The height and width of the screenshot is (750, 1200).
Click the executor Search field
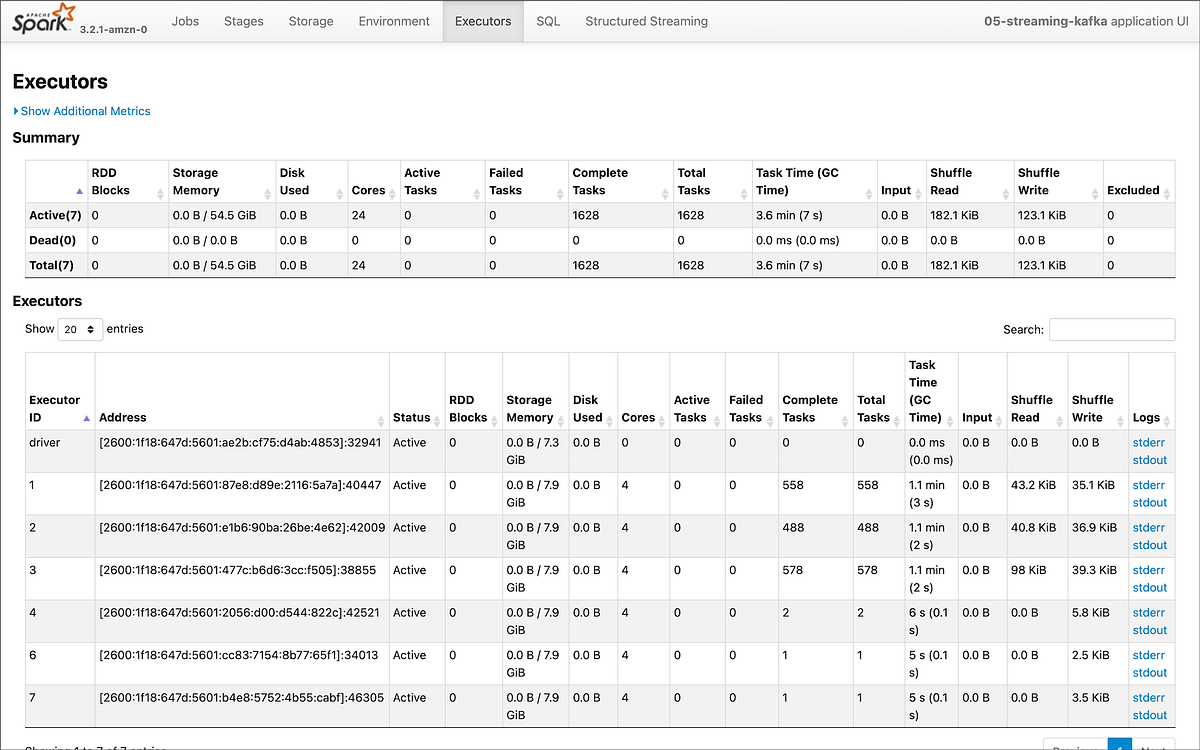[1111, 329]
